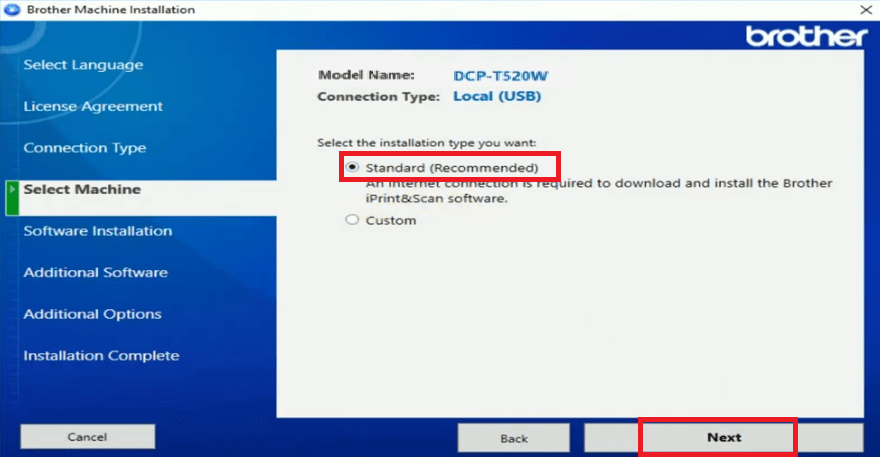
Task: Click the Additional Software step
Action: (95, 272)
